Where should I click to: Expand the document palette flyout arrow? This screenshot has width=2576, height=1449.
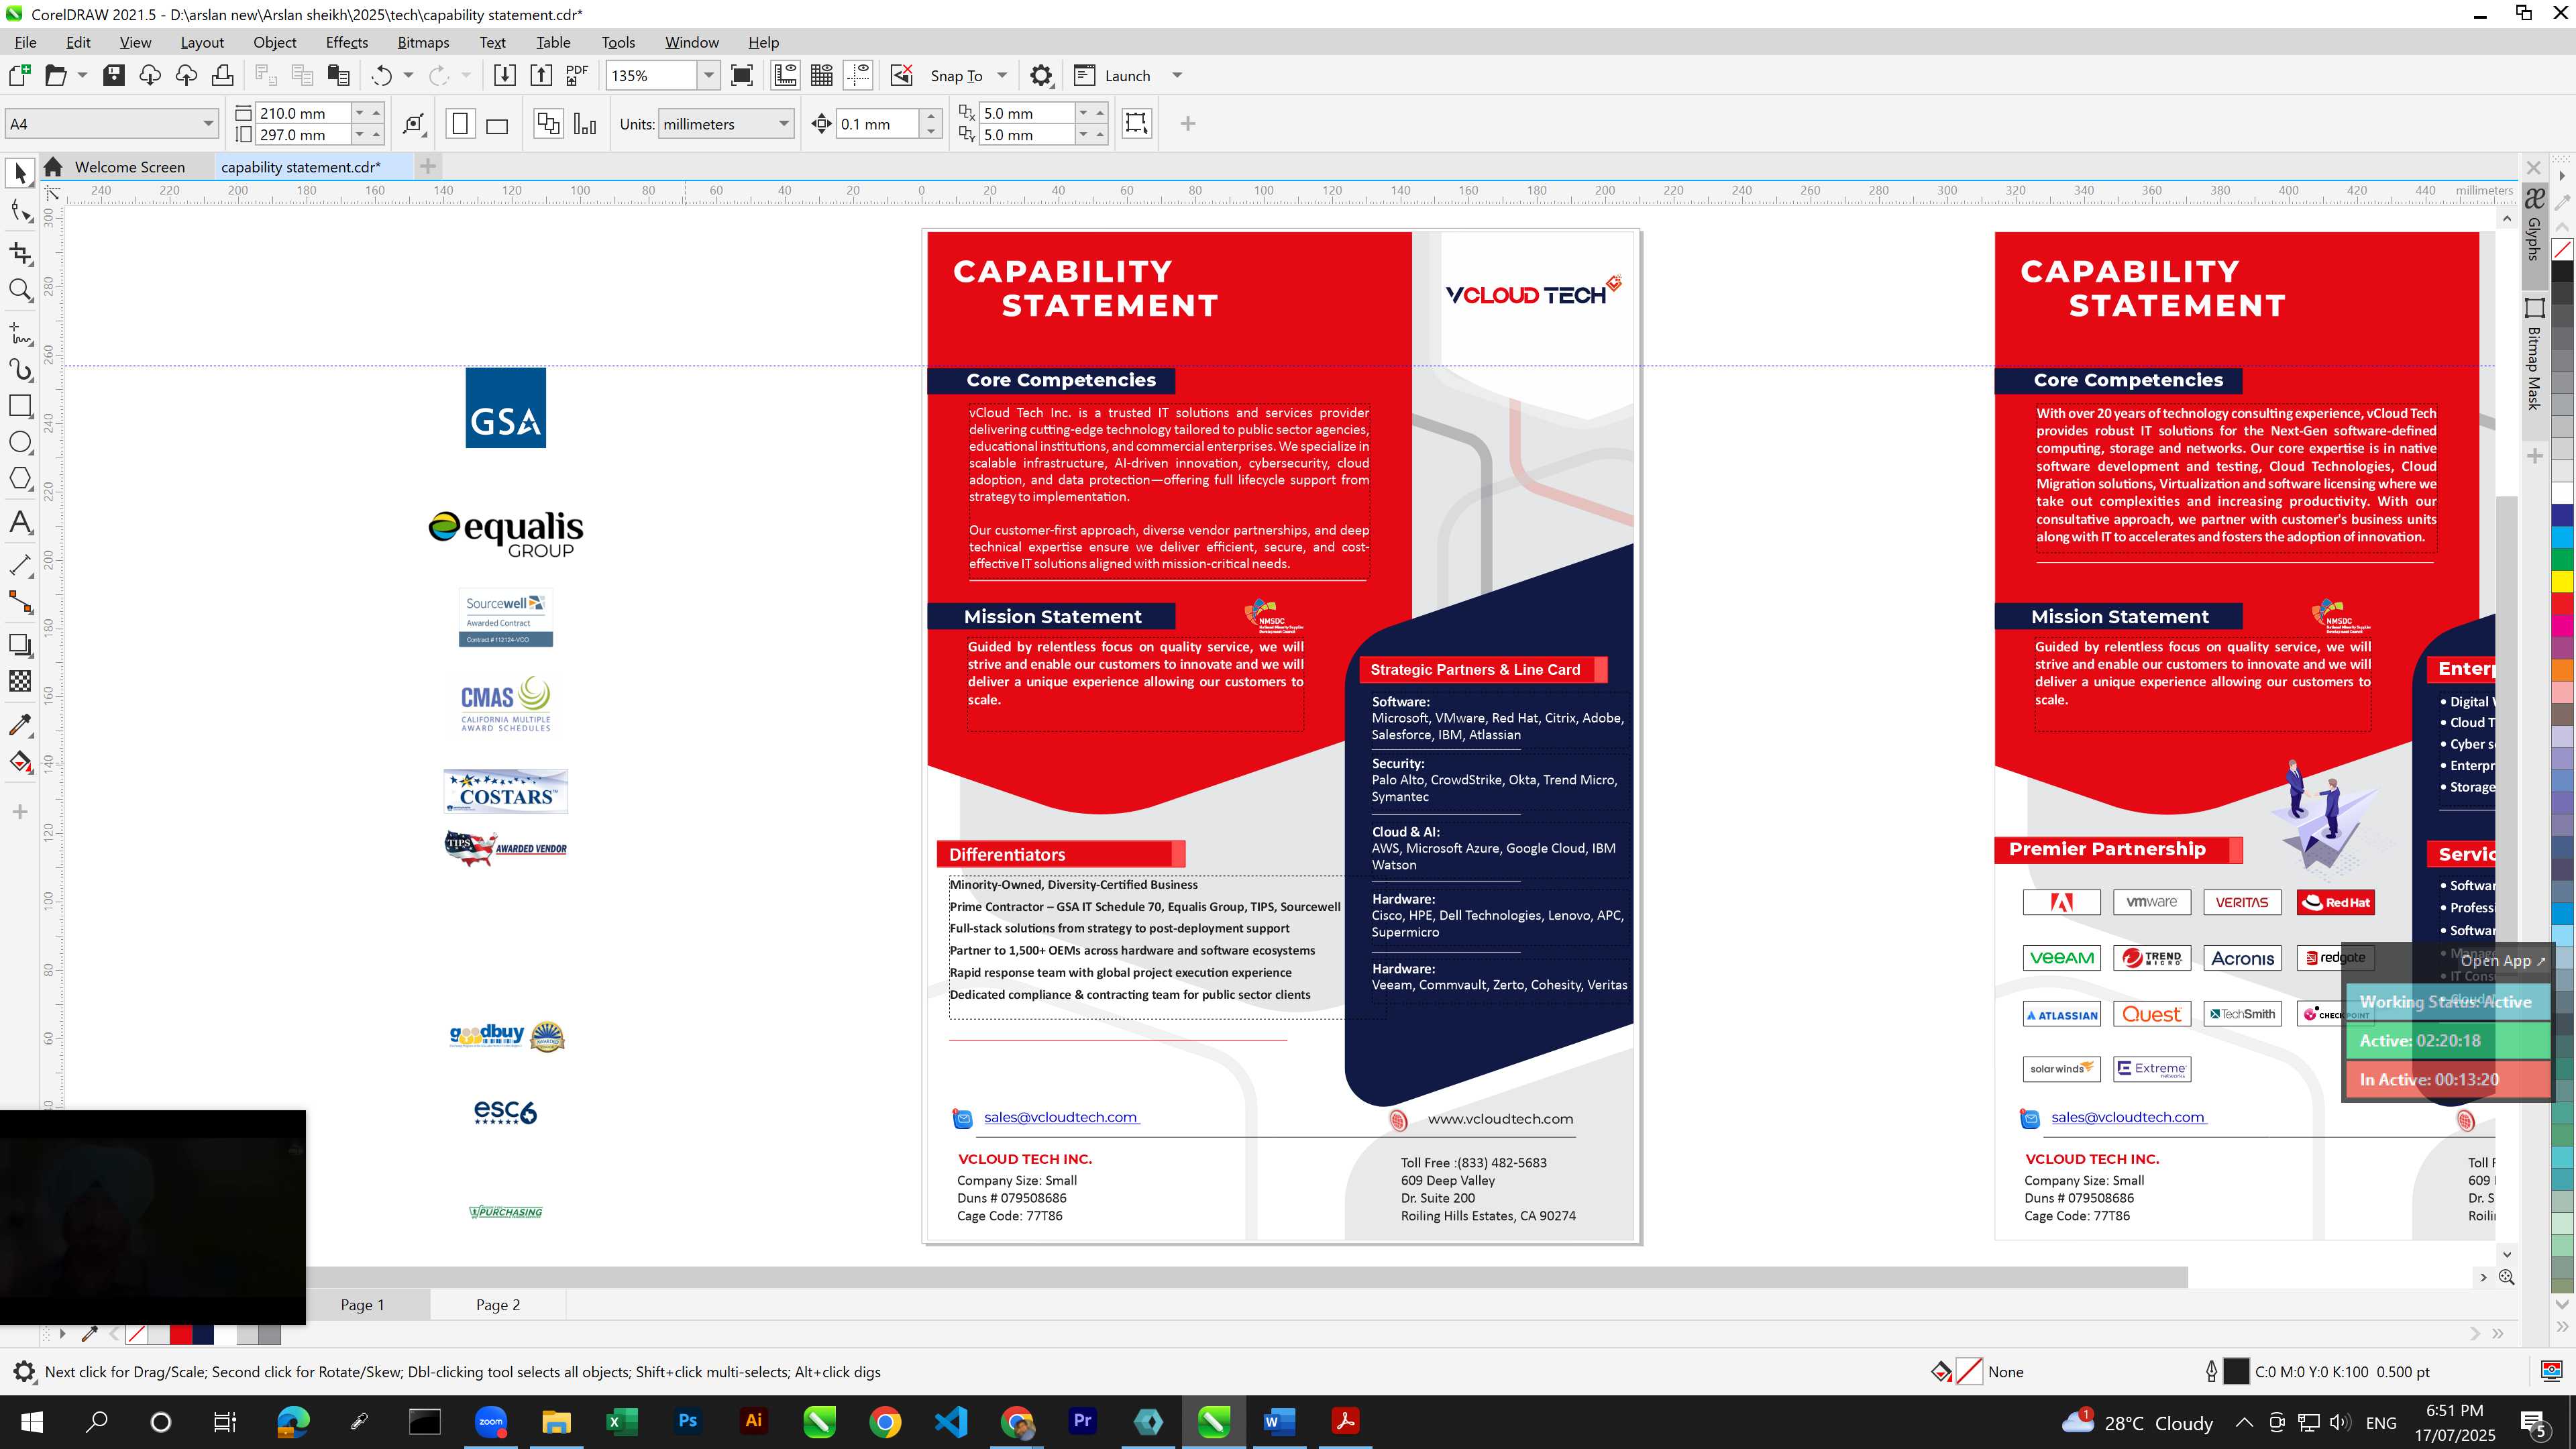pyautogui.click(x=62, y=1334)
